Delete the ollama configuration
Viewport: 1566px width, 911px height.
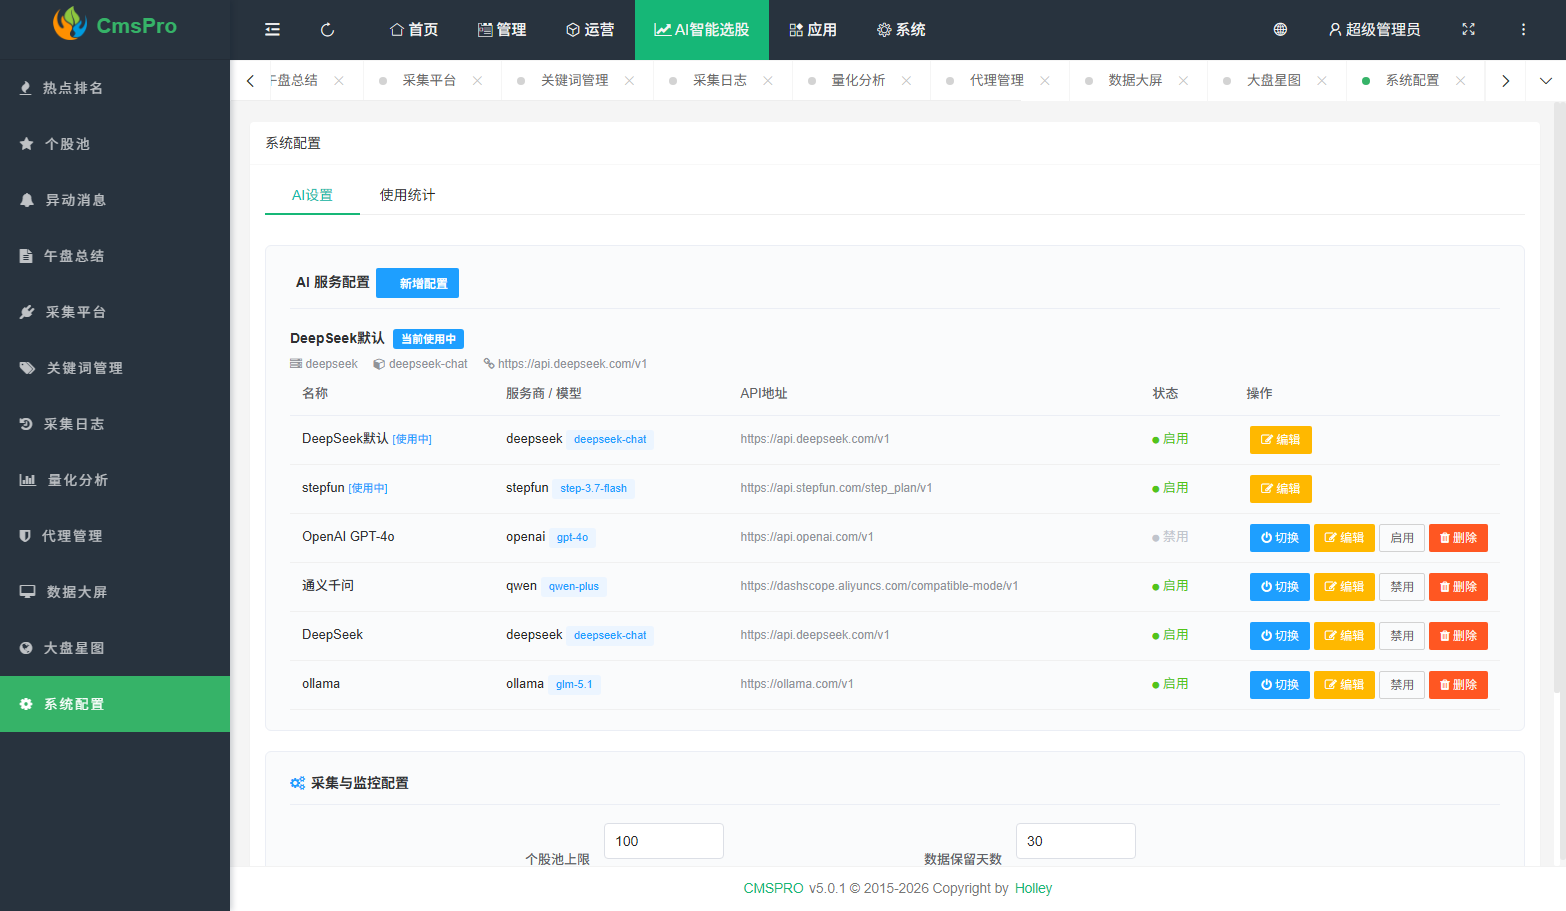point(1458,685)
